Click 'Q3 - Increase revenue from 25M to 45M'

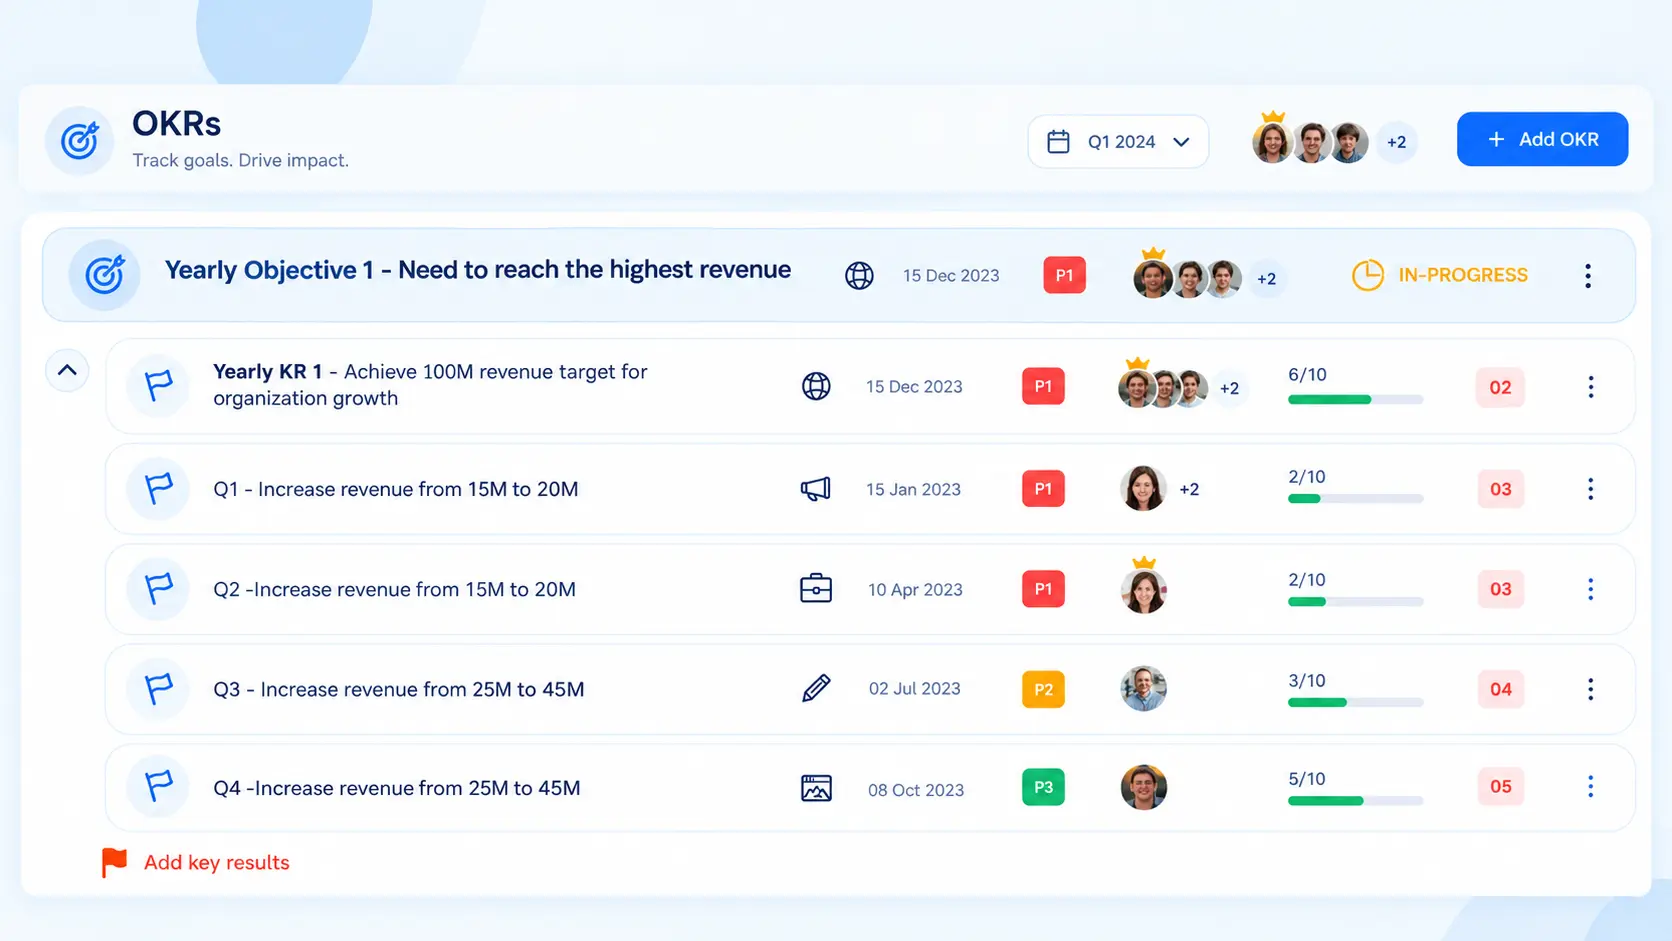pos(399,689)
